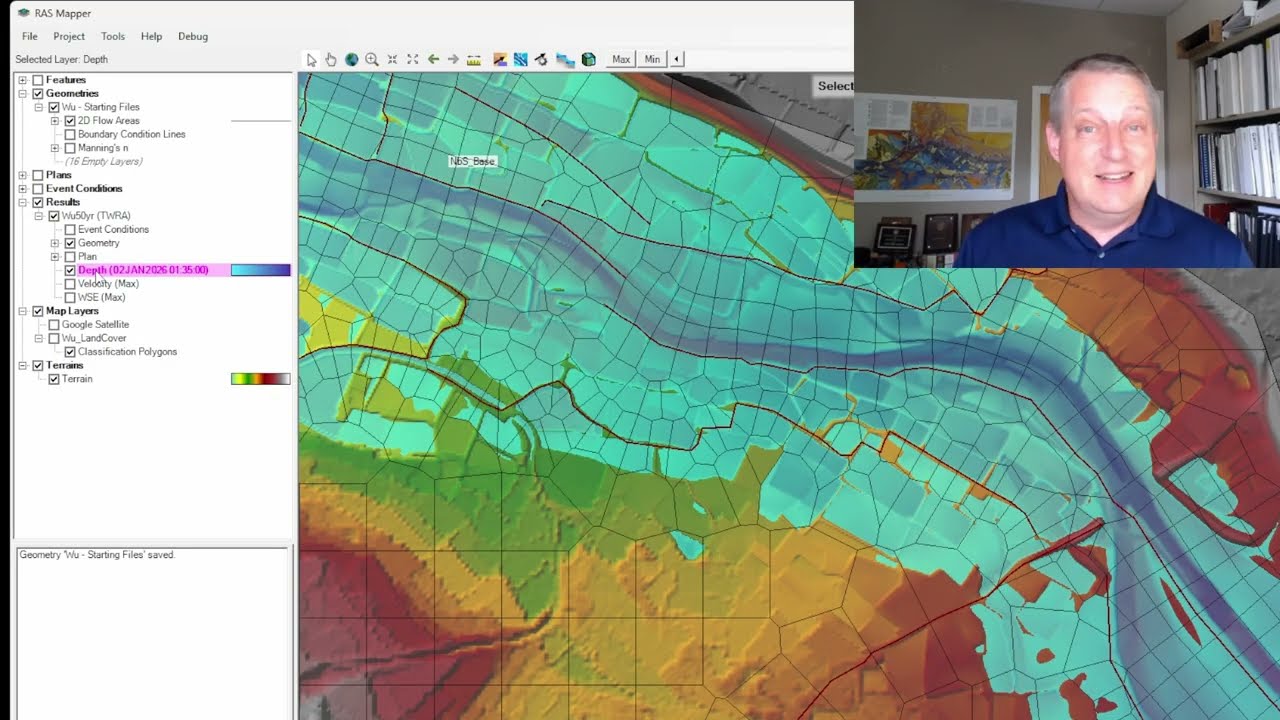Open the Debug menu
Screen dimensions: 1280x720
[193, 36]
